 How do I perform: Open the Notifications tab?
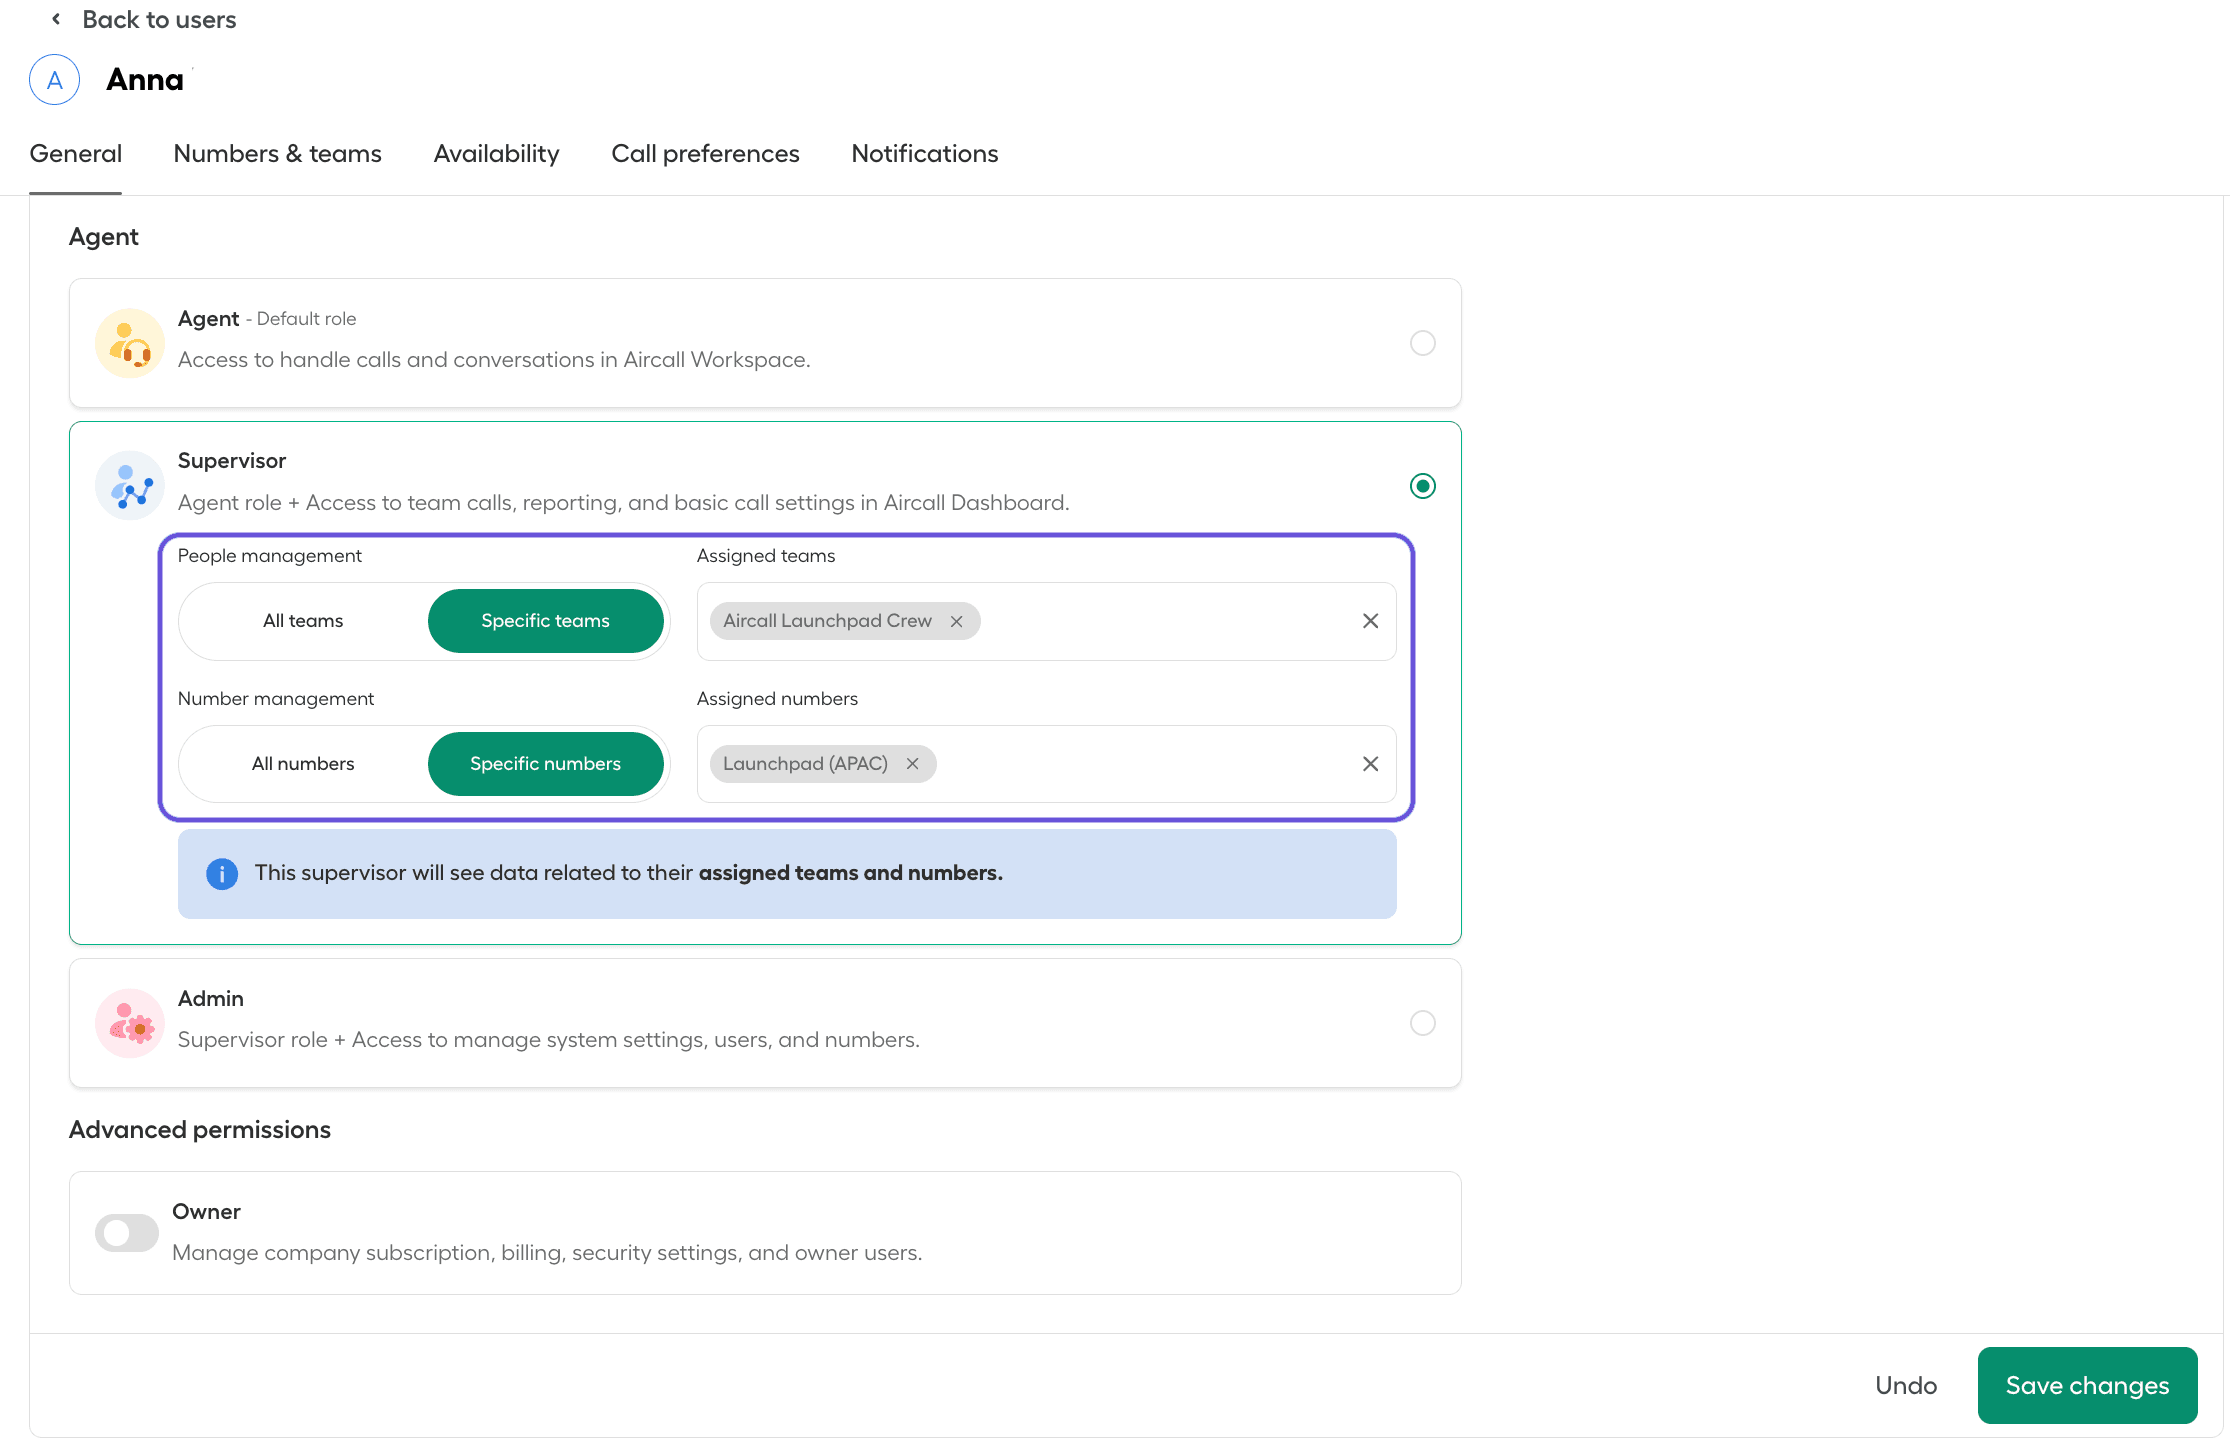point(924,153)
